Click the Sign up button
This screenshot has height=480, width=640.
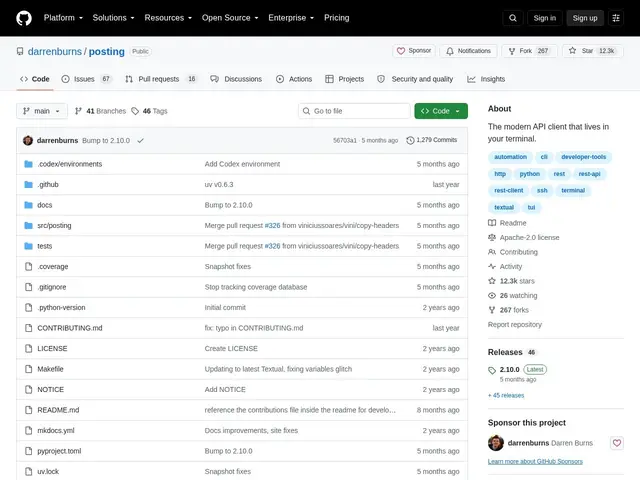coord(584,18)
